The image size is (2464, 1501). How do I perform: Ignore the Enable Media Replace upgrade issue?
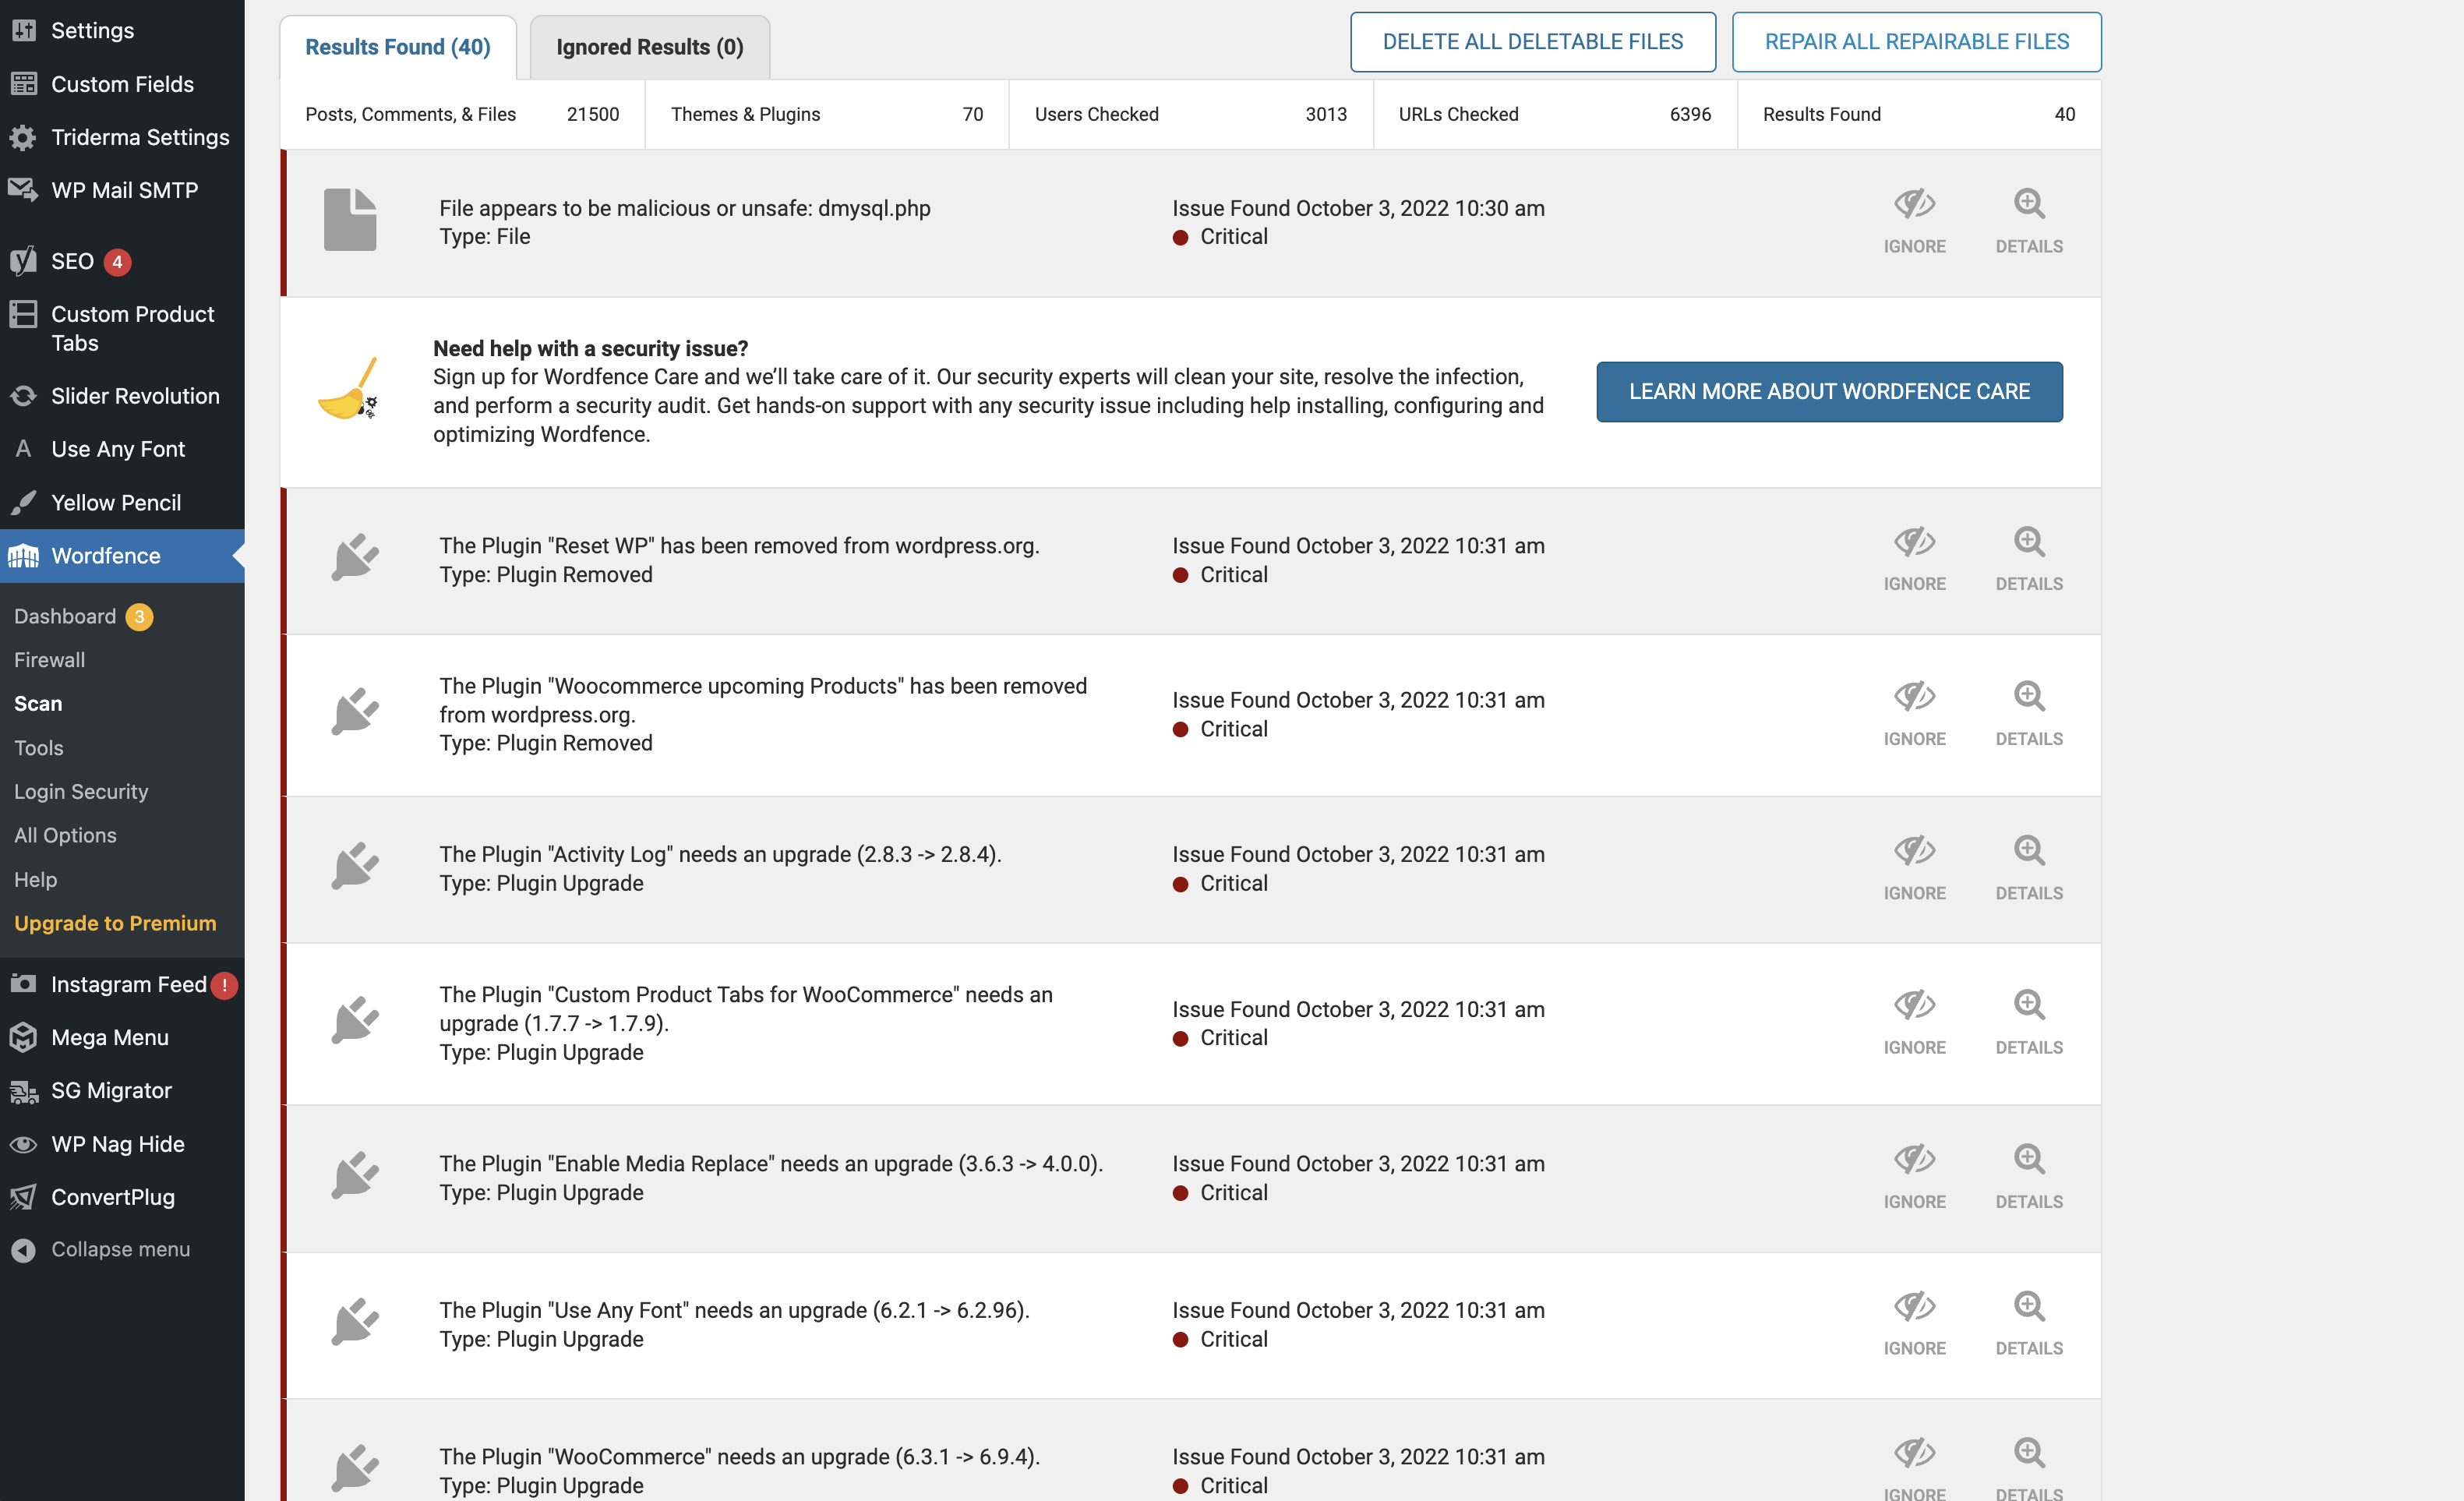click(1914, 1177)
